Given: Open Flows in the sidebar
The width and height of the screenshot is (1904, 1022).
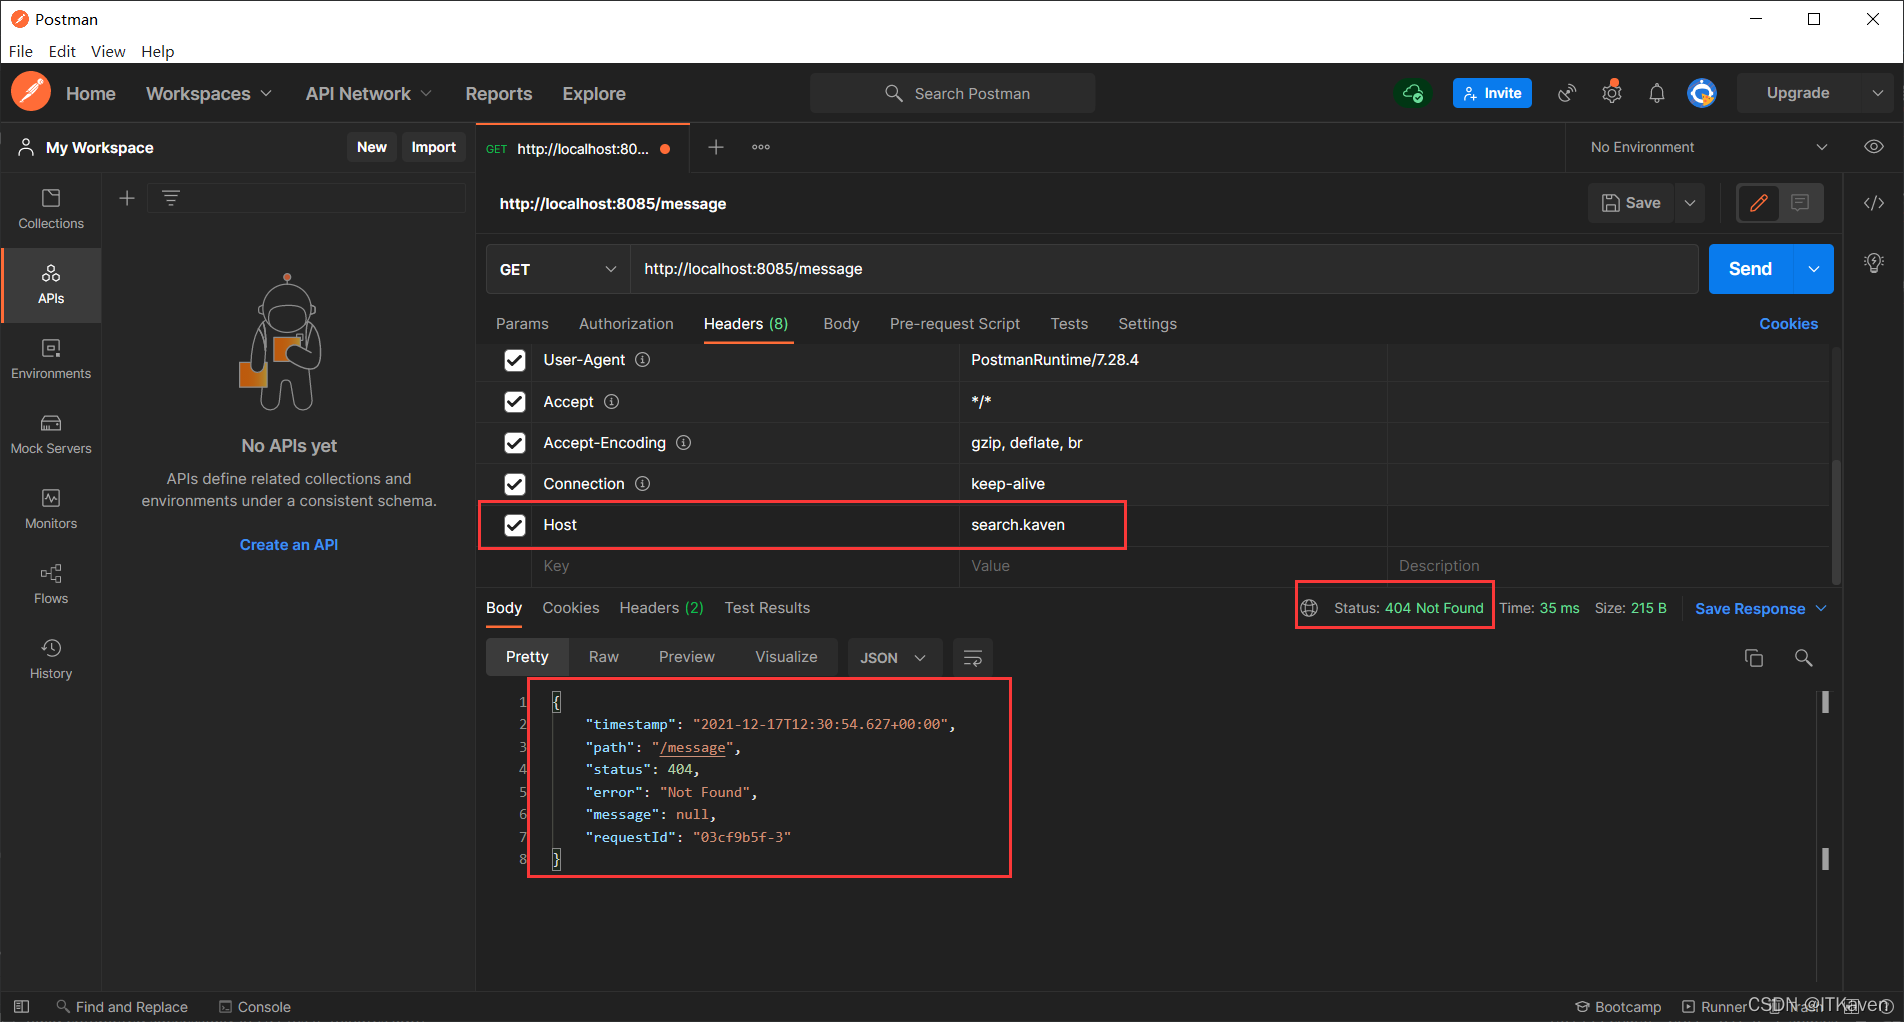Looking at the screenshot, I should tap(51, 584).
